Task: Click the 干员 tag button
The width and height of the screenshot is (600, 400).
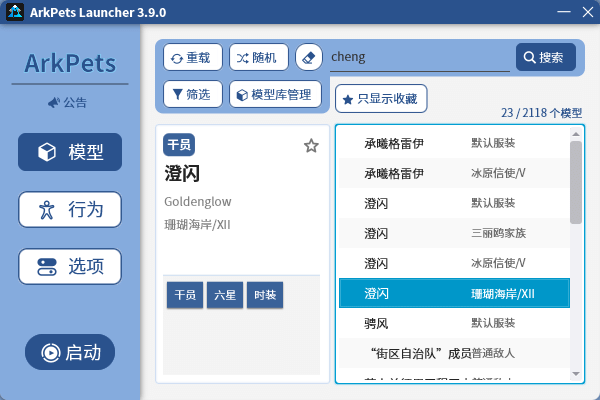Action: [x=184, y=296]
